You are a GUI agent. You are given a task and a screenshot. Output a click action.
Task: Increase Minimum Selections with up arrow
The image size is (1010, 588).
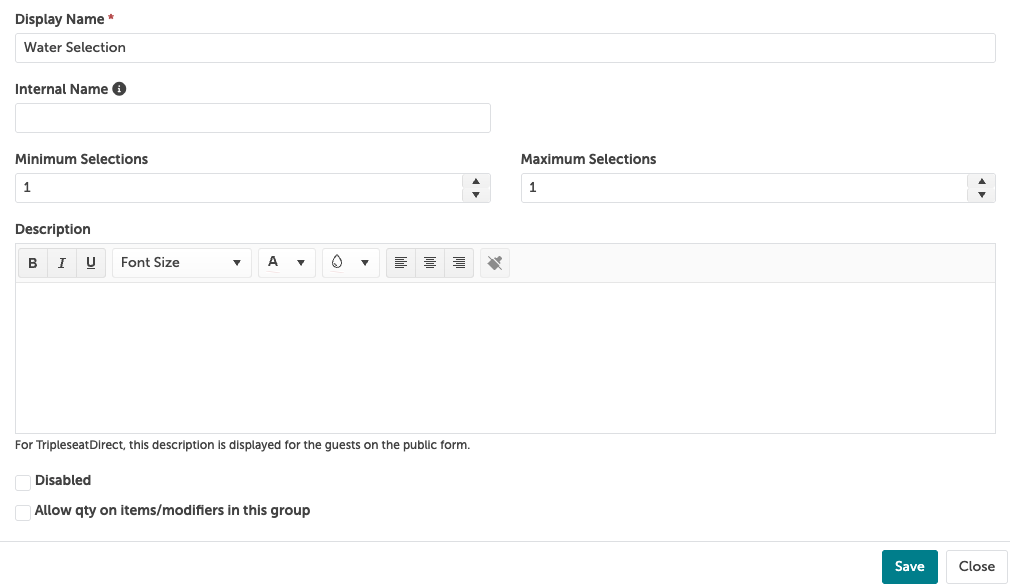(x=476, y=181)
